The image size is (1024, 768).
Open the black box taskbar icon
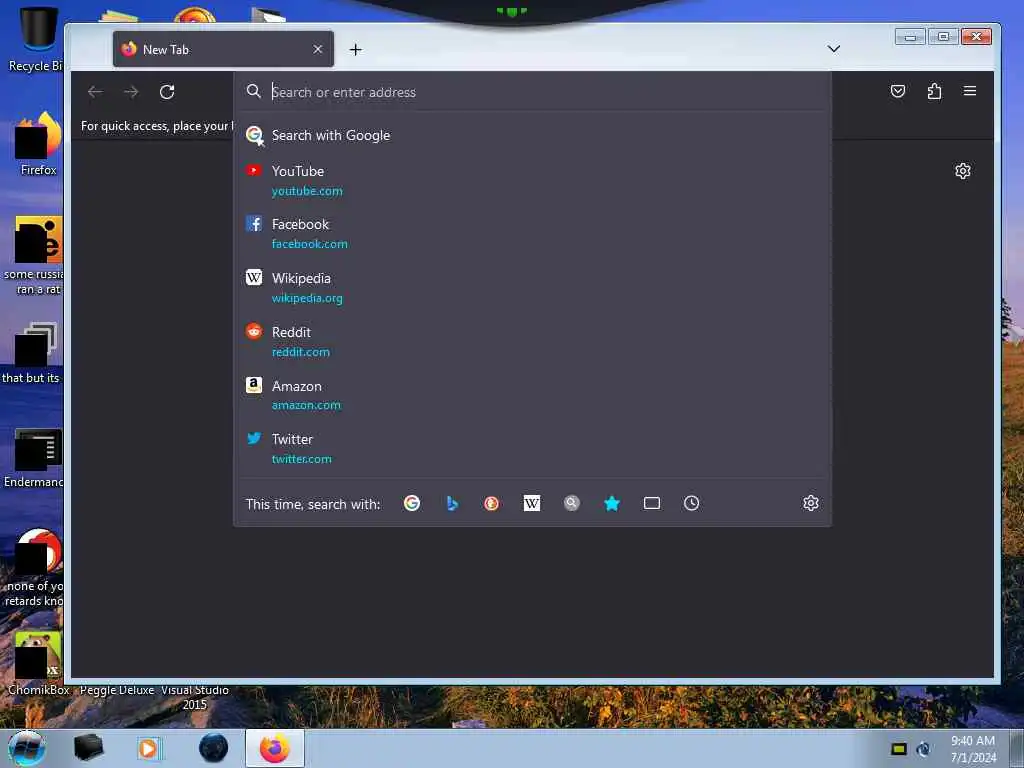pyautogui.click(x=88, y=748)
